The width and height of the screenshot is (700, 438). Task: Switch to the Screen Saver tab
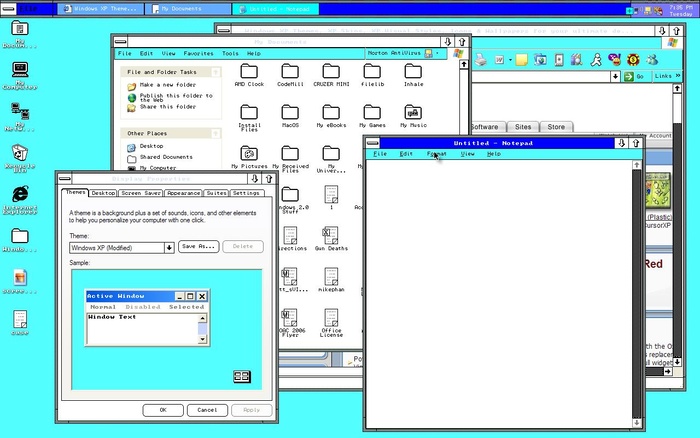coord(141,192)
